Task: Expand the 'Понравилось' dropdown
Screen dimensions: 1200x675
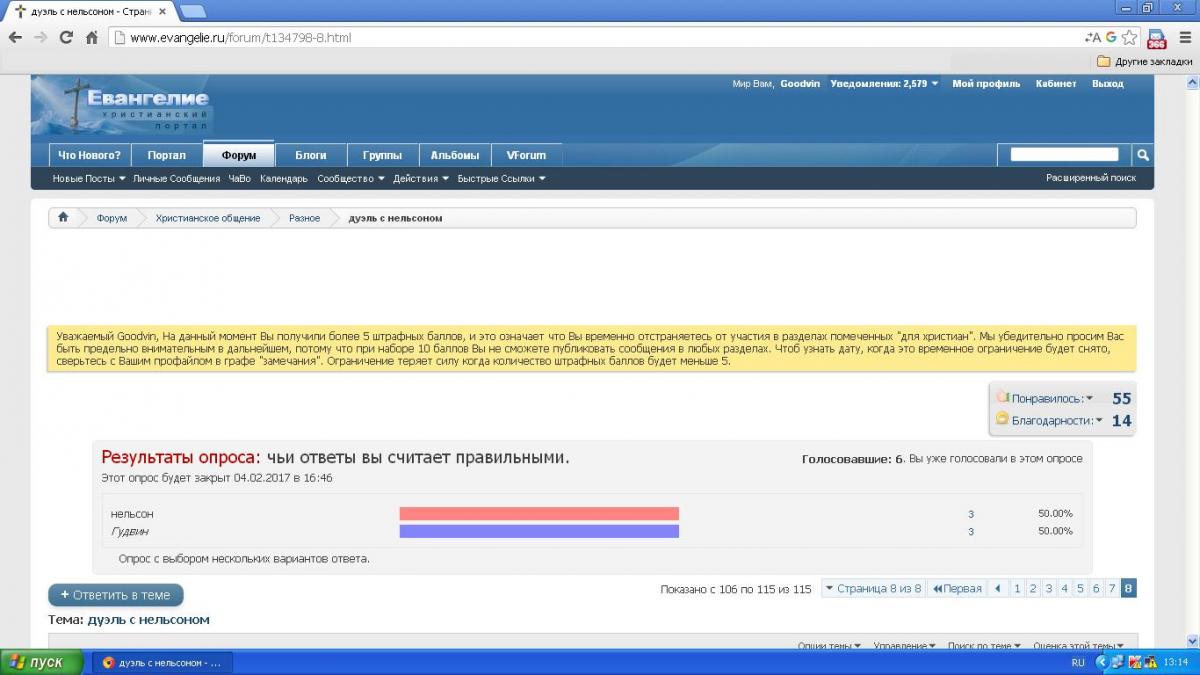Action: (1050, 398)
